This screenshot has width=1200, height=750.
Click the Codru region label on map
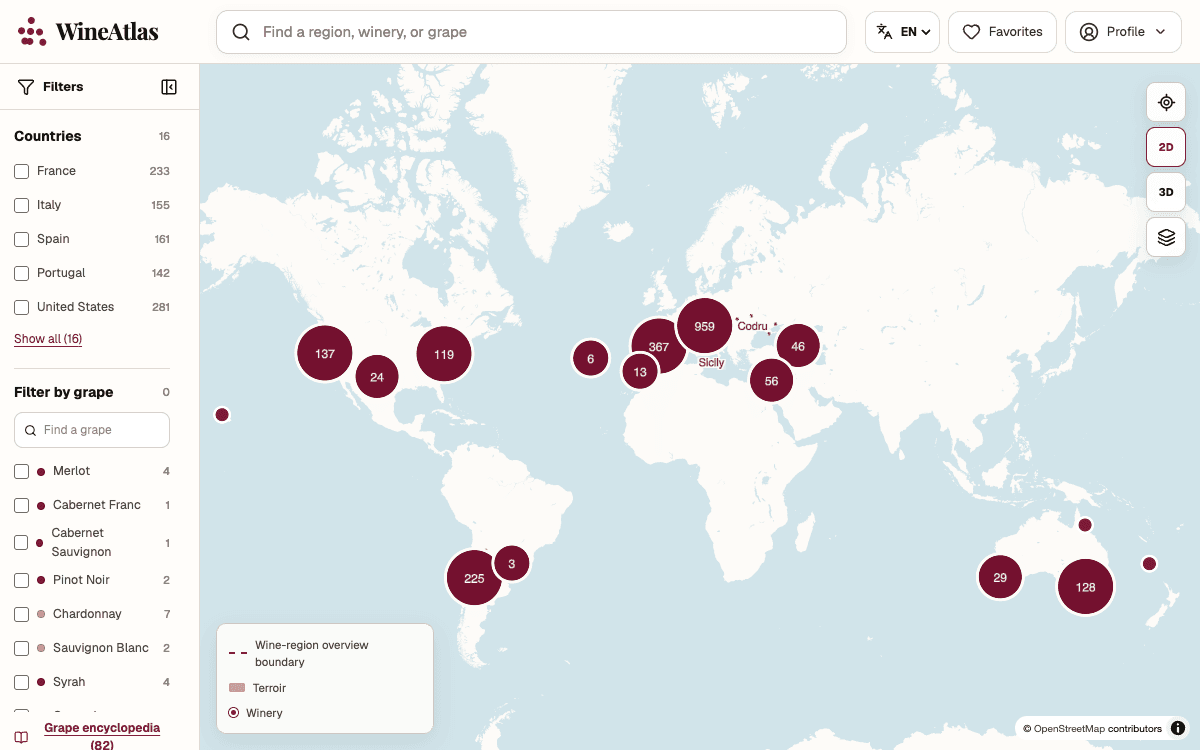pyautogui.click(x=752, y=326)
